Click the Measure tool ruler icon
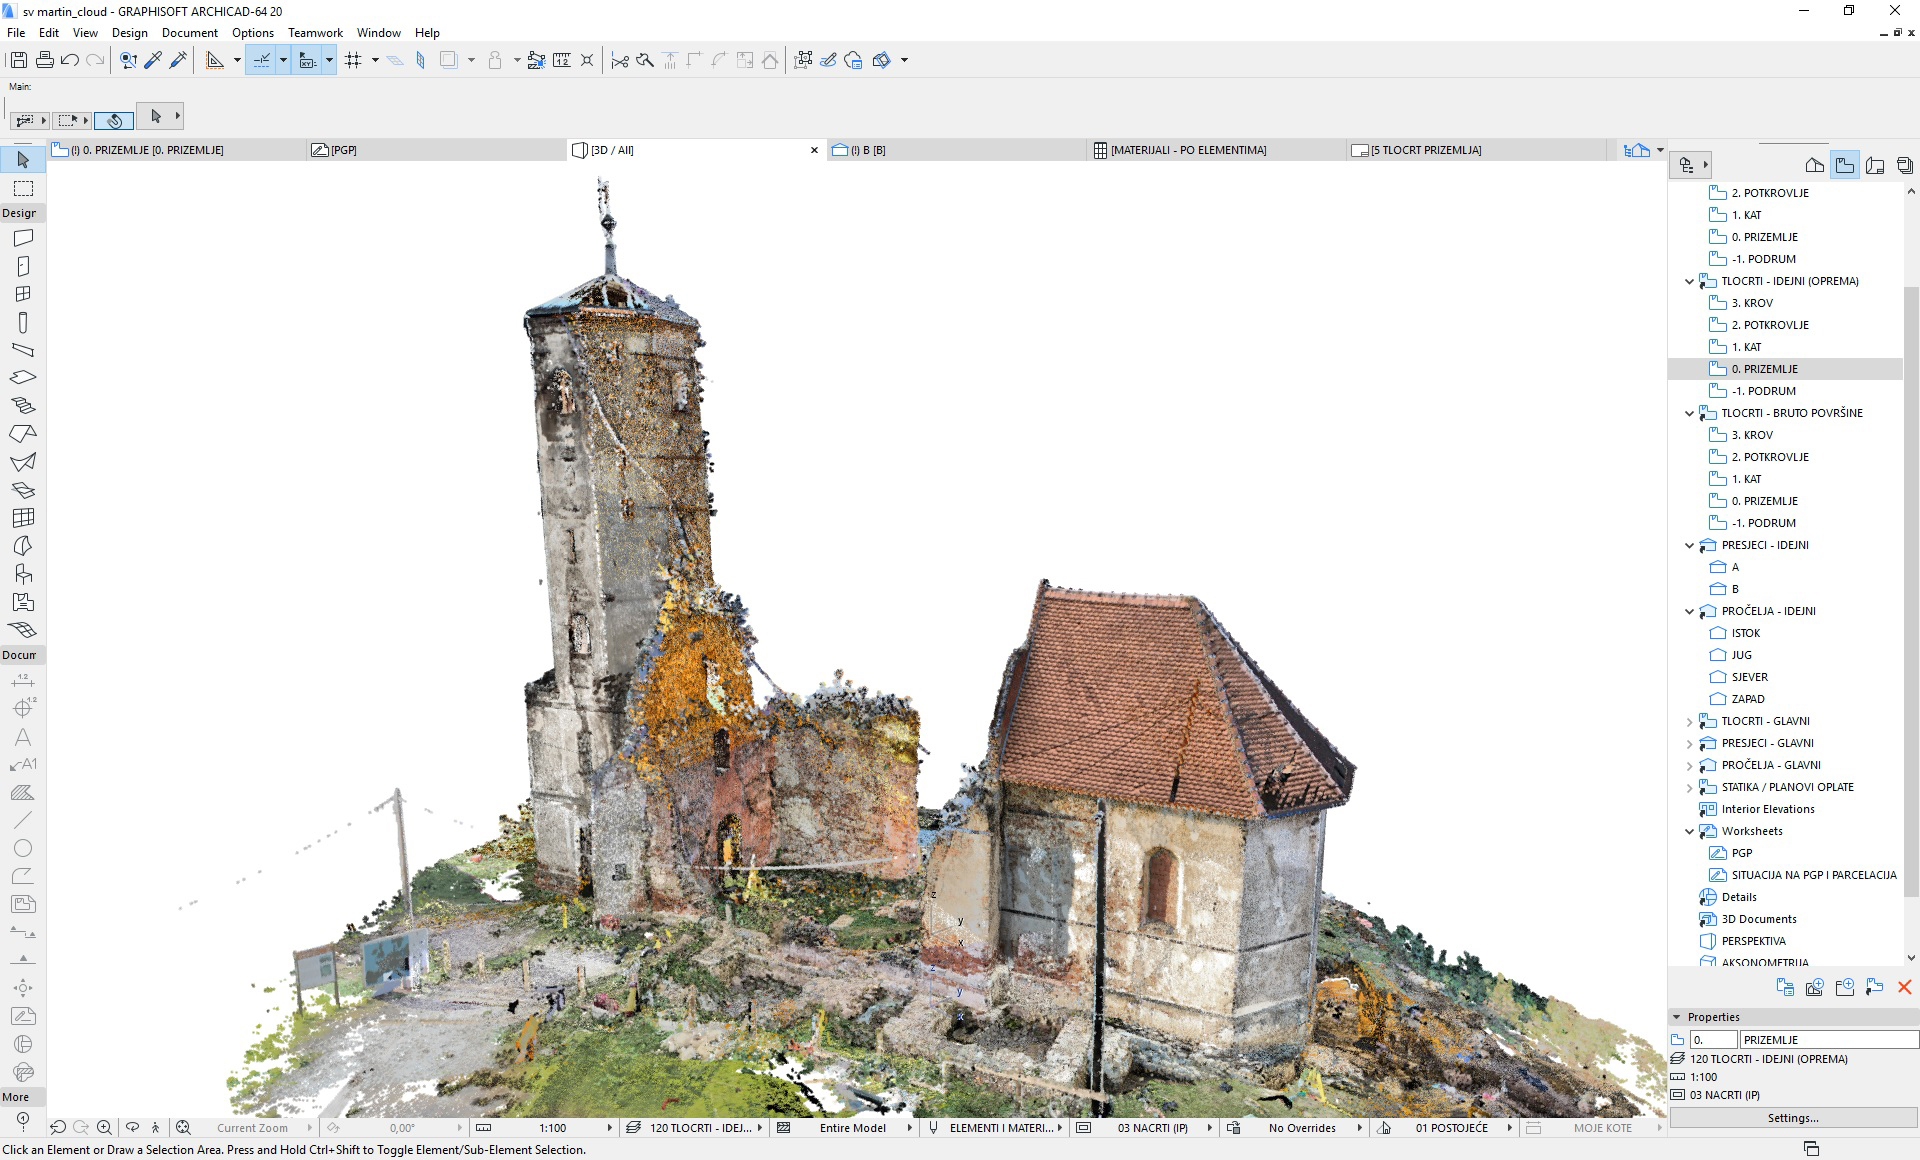1920x1160 pixels. click(562, 60)
